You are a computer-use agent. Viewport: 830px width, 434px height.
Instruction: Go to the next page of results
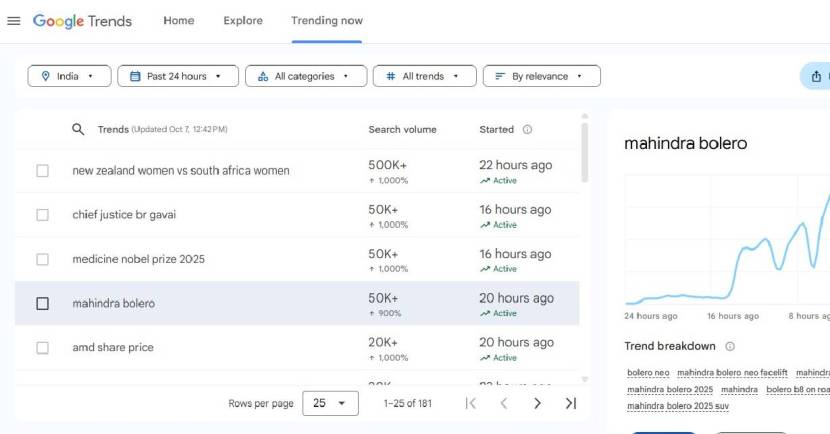coord(537,403)
